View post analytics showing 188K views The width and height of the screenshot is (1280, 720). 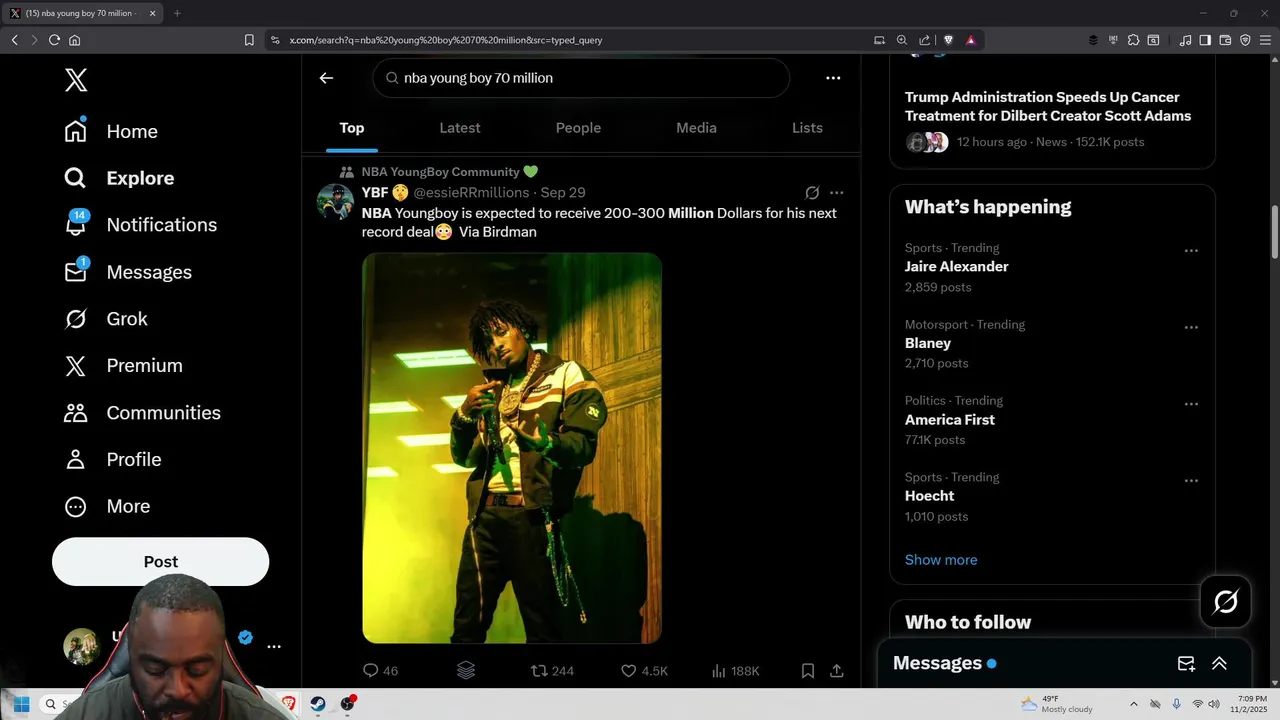click(x=735, y=671)
